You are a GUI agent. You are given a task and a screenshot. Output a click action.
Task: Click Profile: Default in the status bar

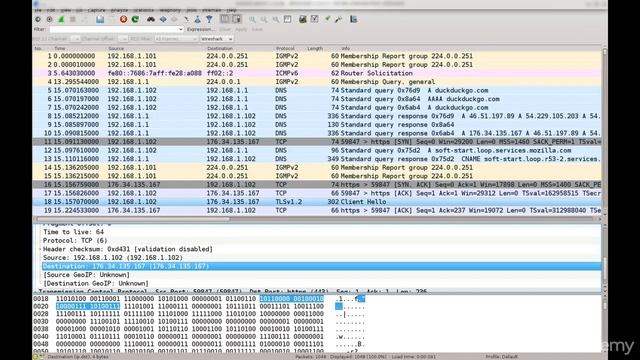click(x=501, y=356)
